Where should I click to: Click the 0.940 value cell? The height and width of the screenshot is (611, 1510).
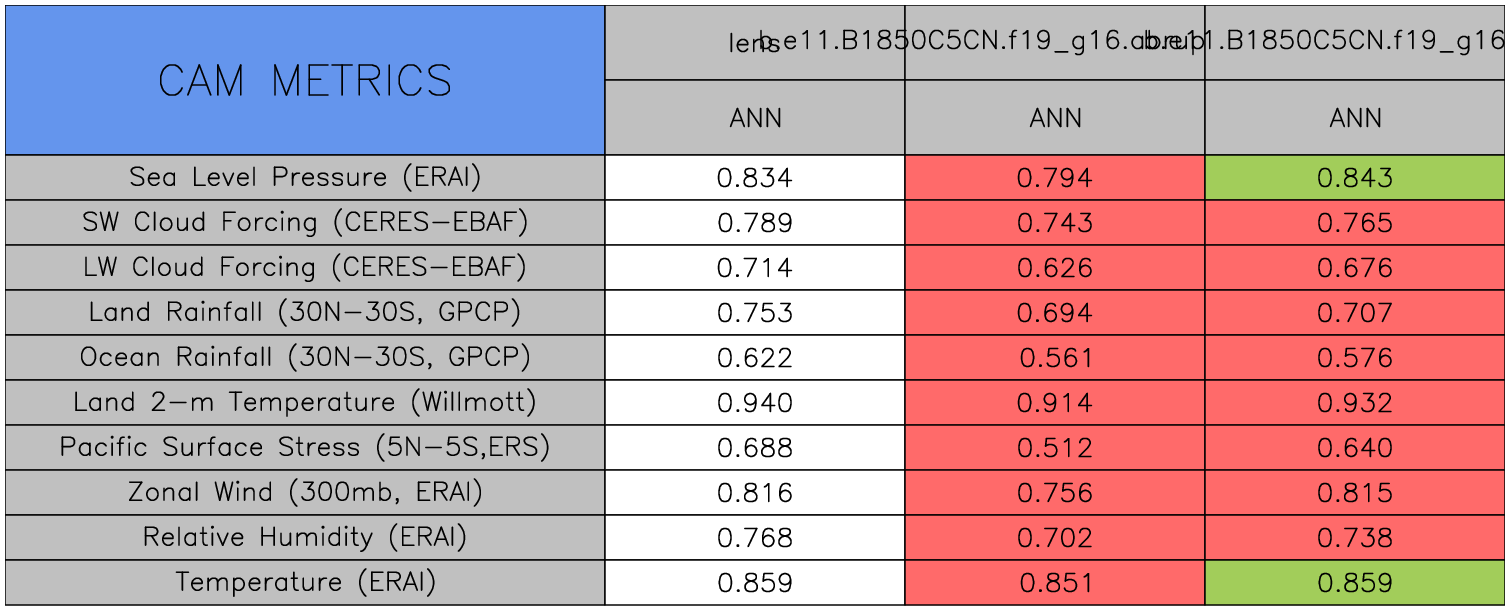755,403
